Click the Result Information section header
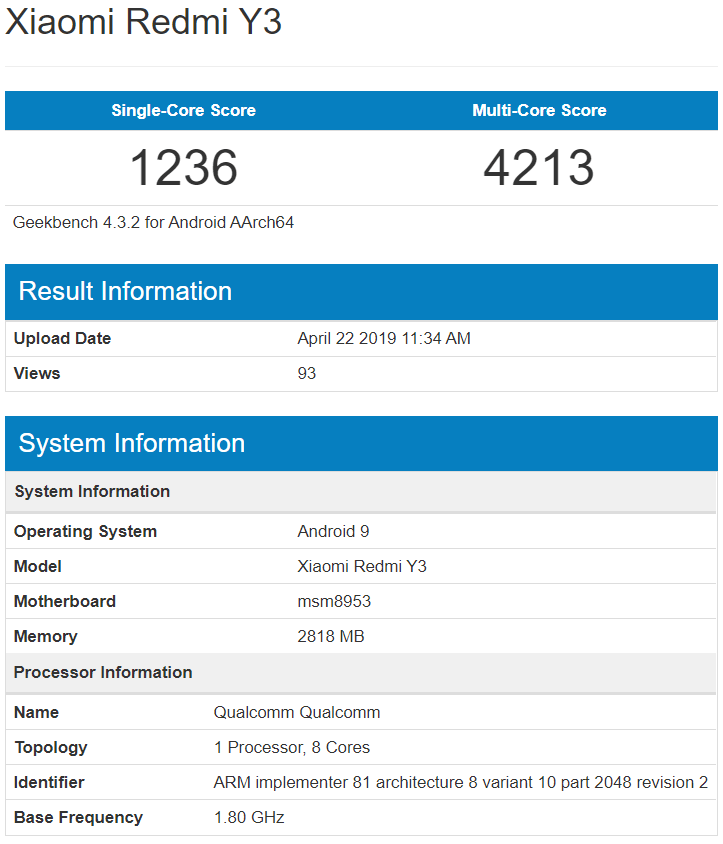The image size is (723, 844). [361, 292]
